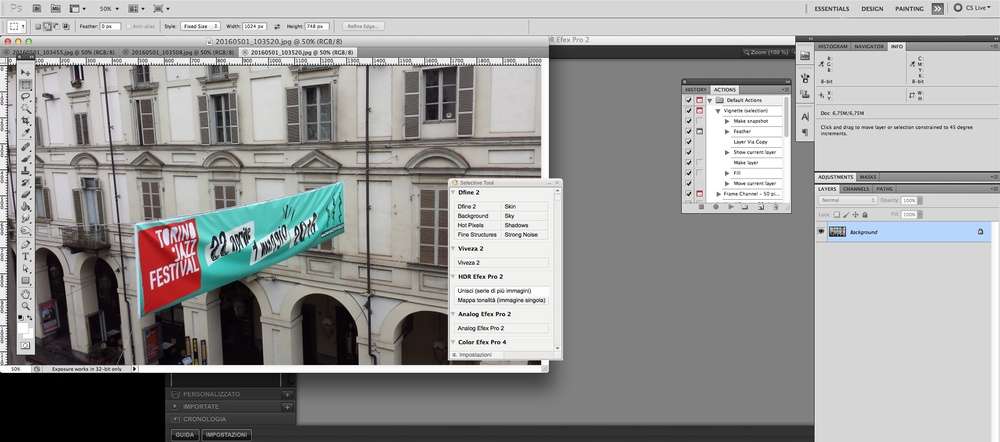Activate the Hand tool
Image resolution: width=1000 pixels, height=442 pixels.
tap(26, 294)
